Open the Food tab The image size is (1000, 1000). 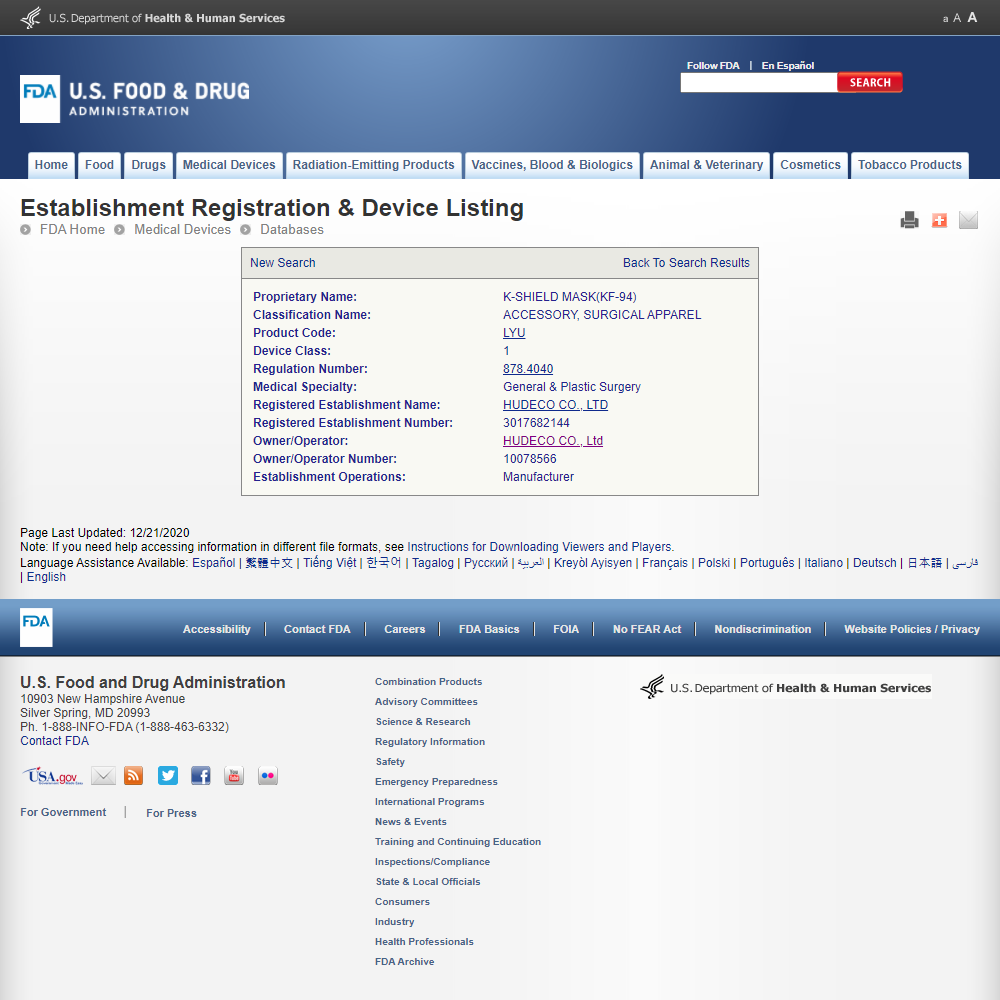click(99, 165)
